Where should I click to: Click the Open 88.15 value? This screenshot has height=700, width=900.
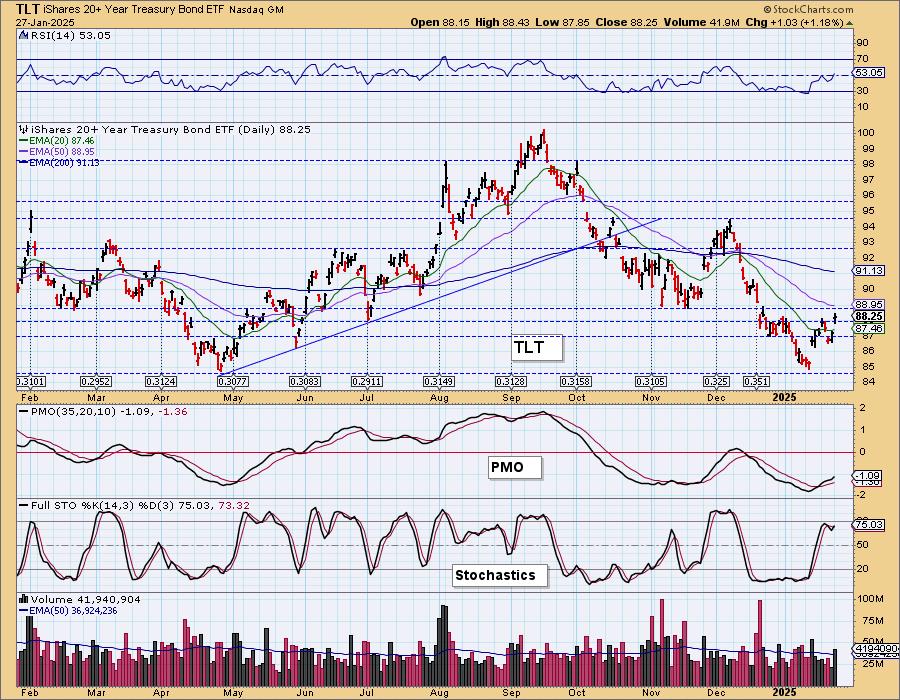point(440,22)
